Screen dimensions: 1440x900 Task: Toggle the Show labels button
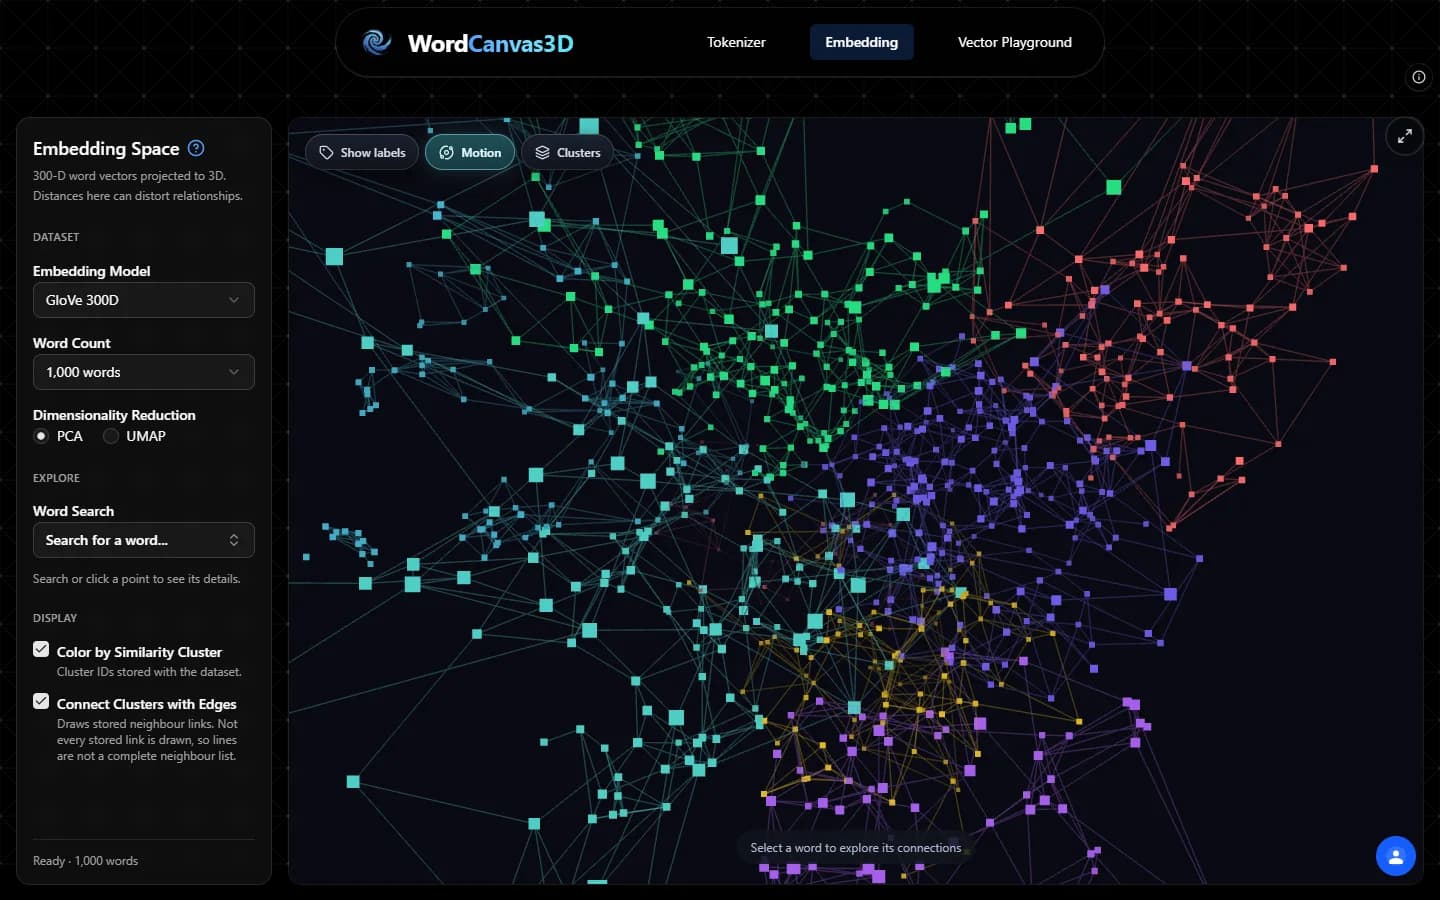pos(362,152)
